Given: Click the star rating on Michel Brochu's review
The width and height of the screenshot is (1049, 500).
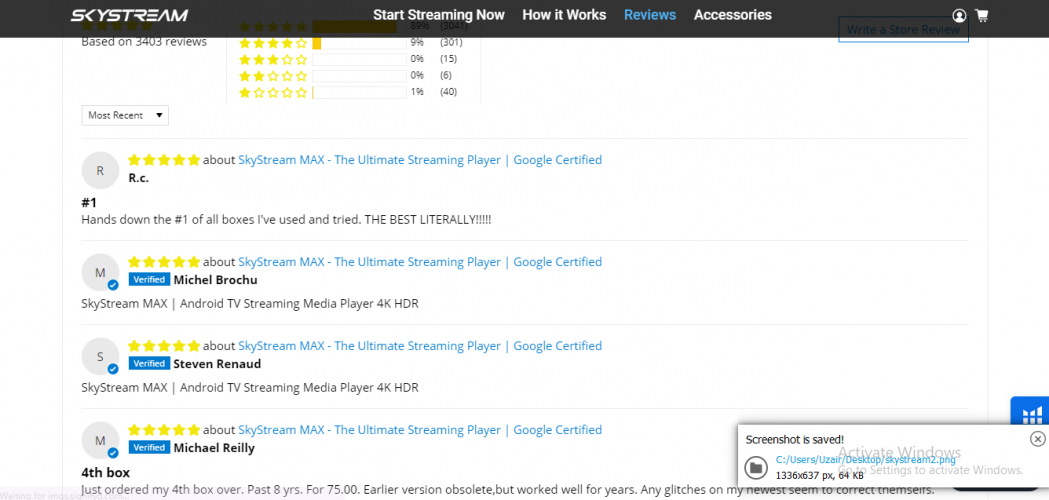Looking at the screenshot, I should pos(164,262).
